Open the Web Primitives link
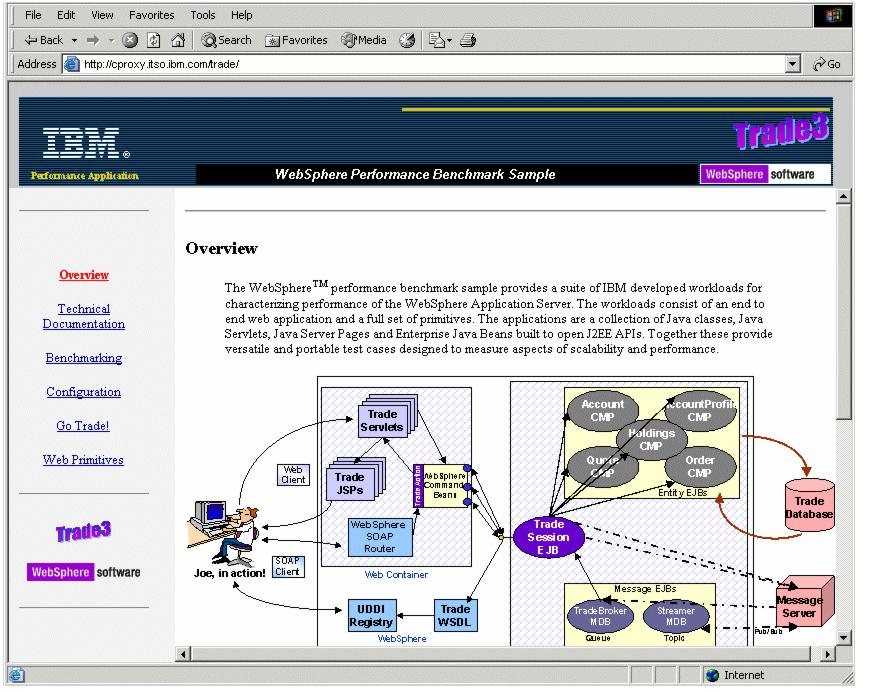The height and width of the screenshot is (692, 891). pos(83,460)
